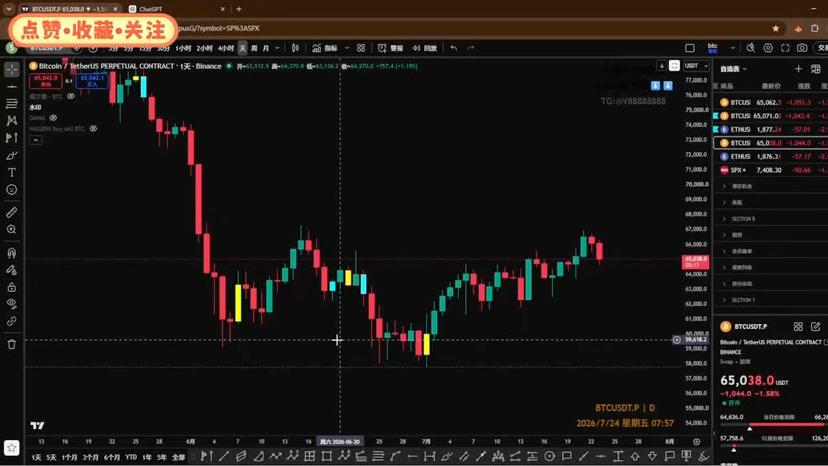Select the 2小时 timeframe
Image resolution: width=828 pixels, height=466 pixels.
pyautogui.click(x=204, y=48)
